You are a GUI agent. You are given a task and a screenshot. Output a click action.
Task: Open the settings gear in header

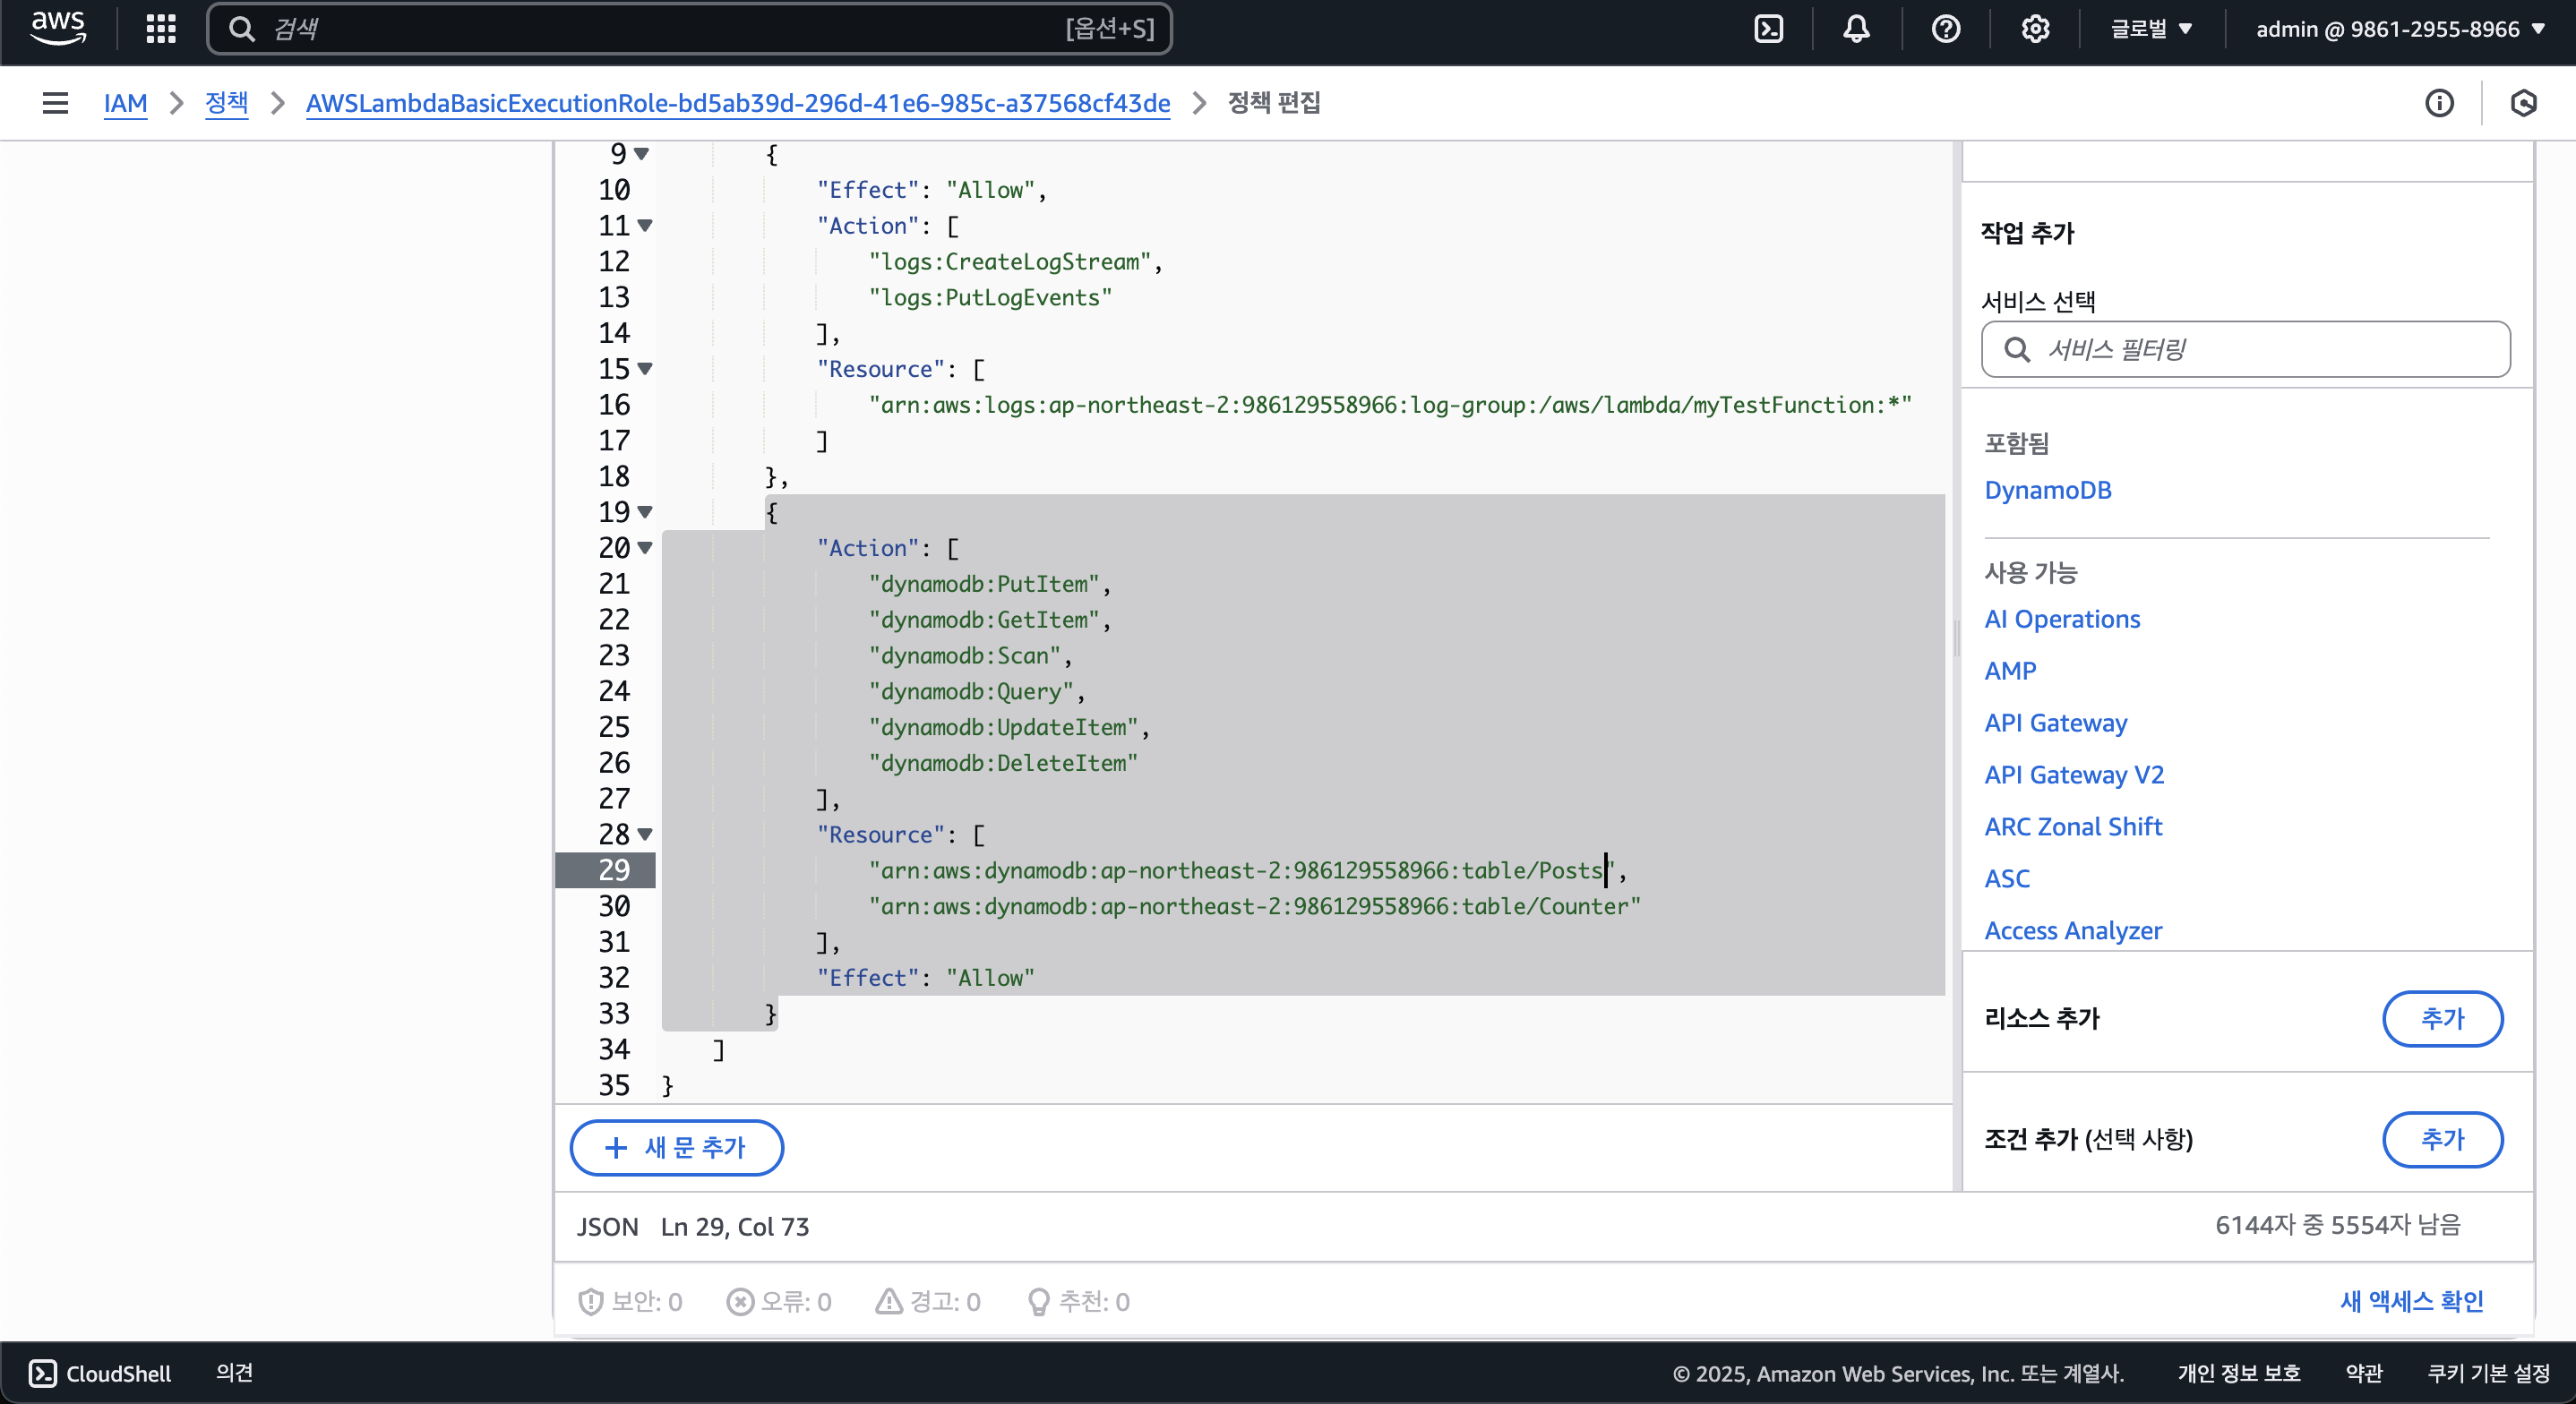coord(2035,29)
